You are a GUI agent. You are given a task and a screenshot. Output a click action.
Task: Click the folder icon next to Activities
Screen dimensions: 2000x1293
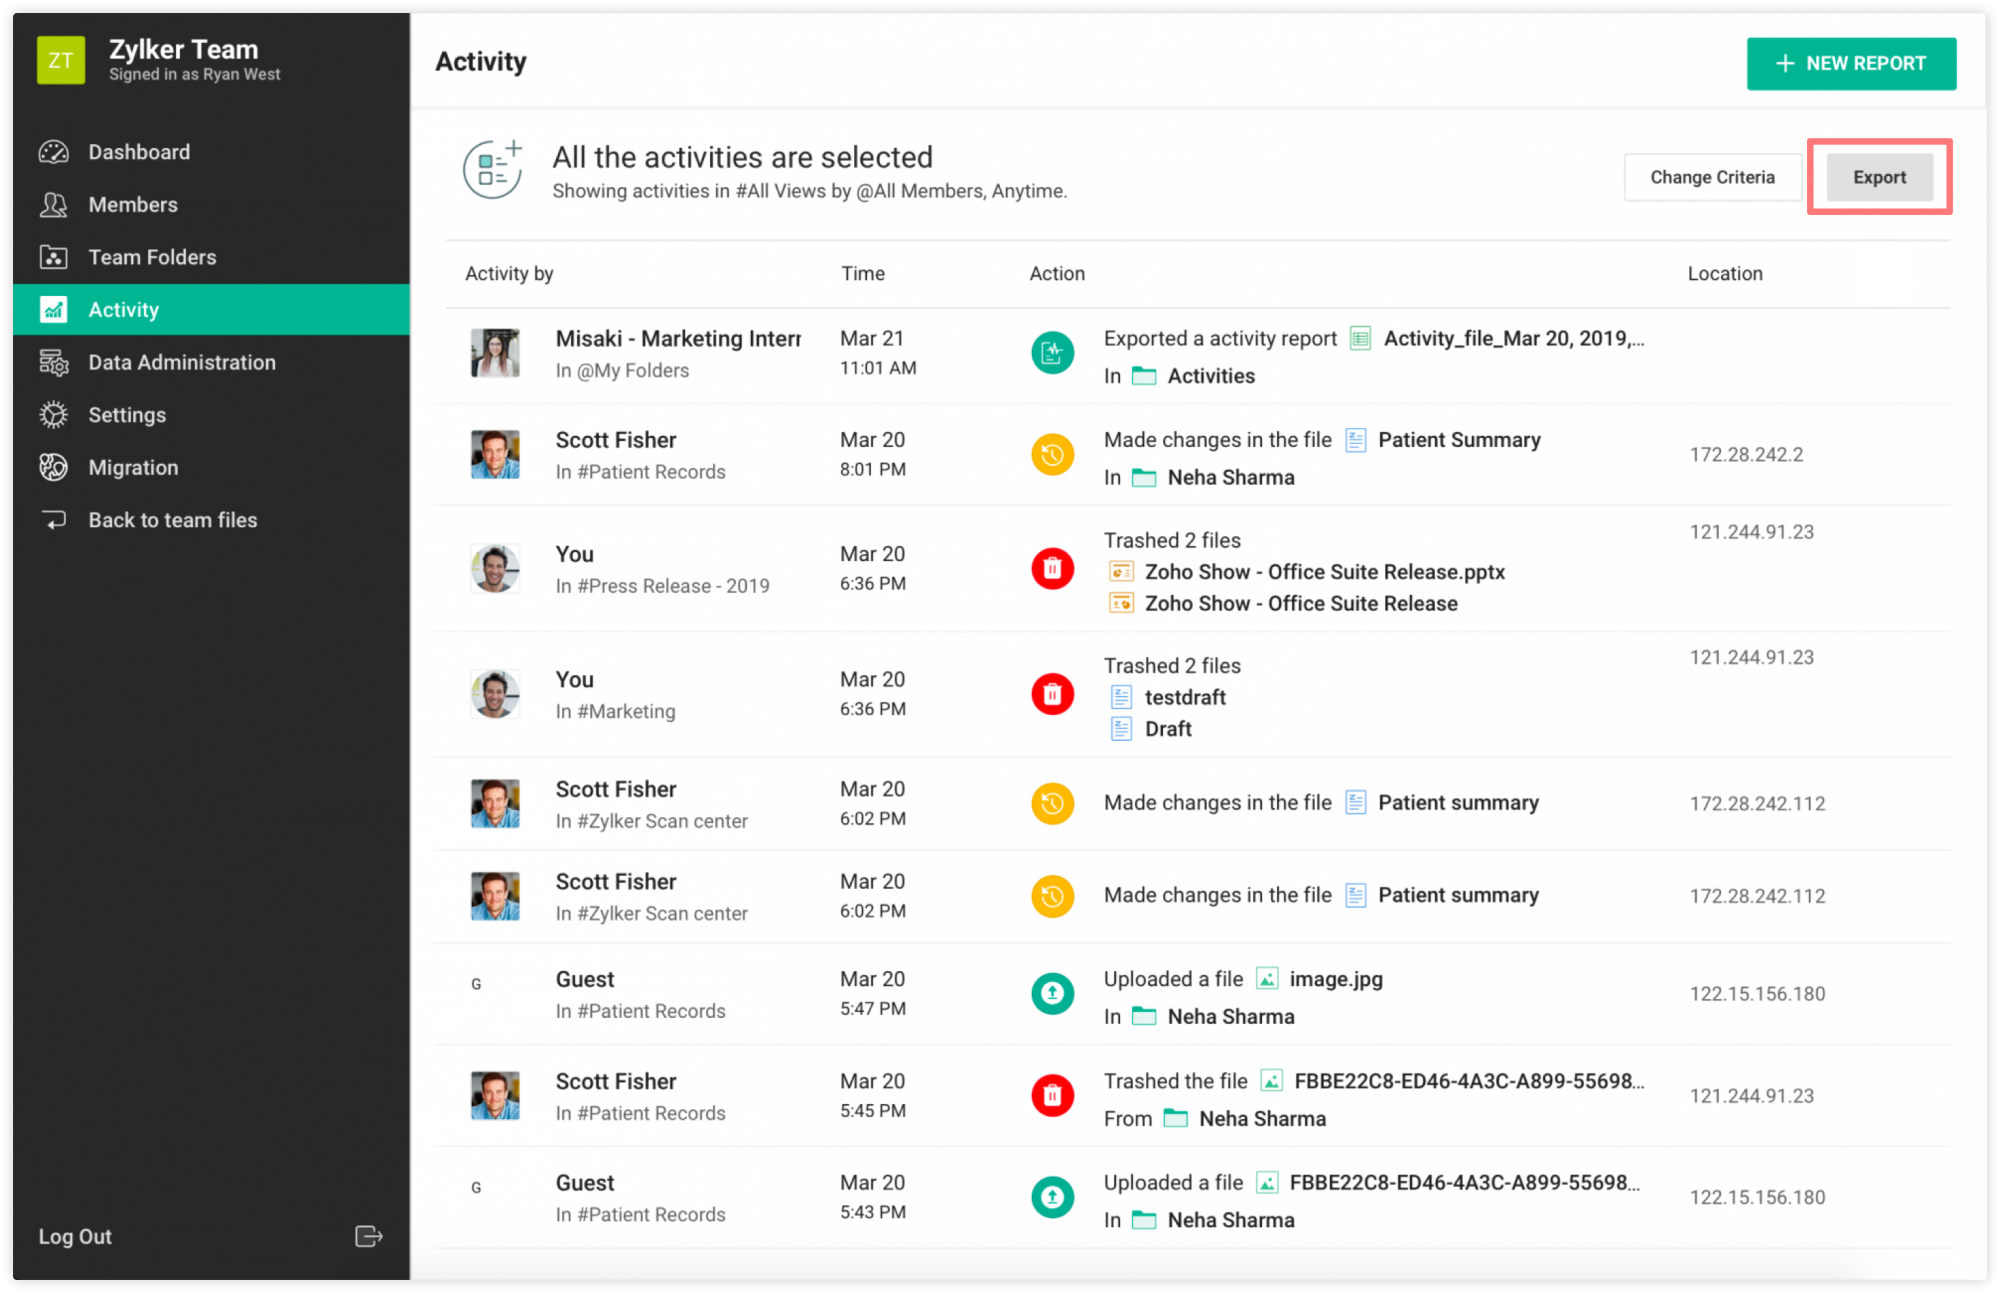[x=1143, y=376]
